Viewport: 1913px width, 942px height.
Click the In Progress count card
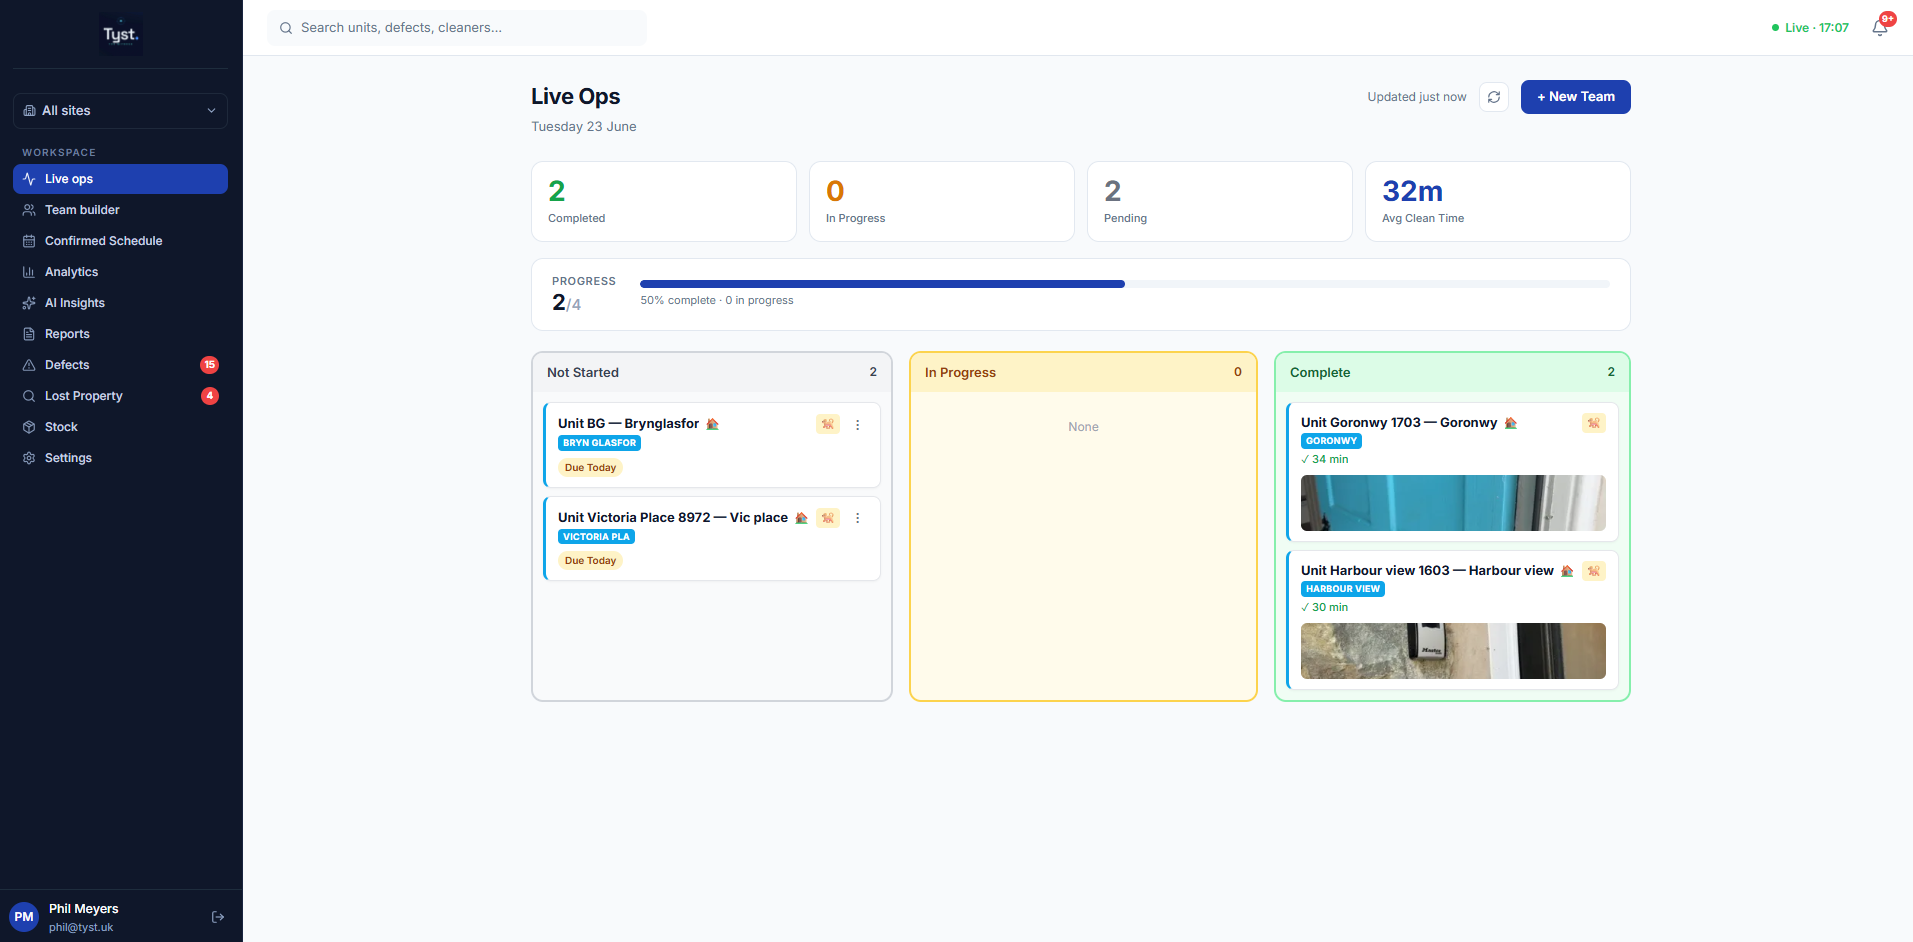click(x=942, y=202)
